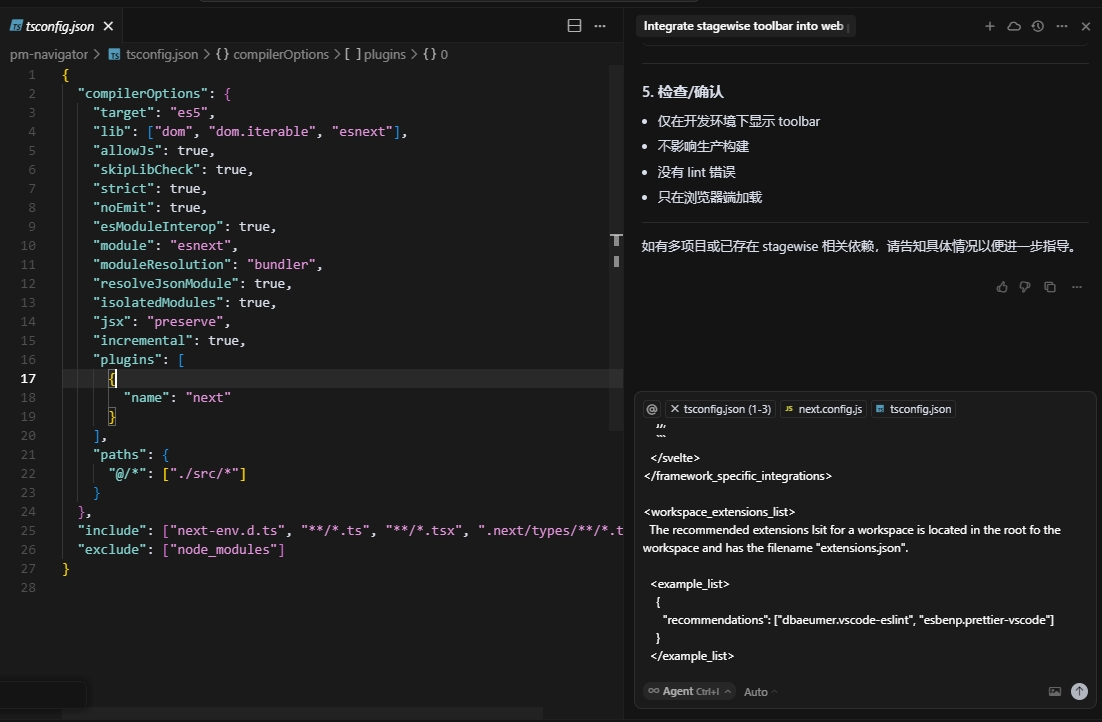1102x722 pixels.
Task: Click the <workspace_extensions_list> text in the input
Action: pos(719,512)
